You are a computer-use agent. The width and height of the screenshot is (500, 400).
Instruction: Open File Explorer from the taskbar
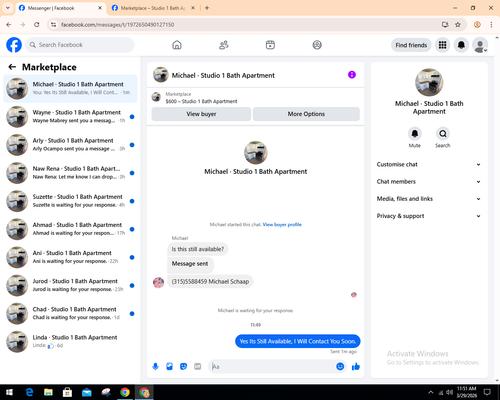48,392
